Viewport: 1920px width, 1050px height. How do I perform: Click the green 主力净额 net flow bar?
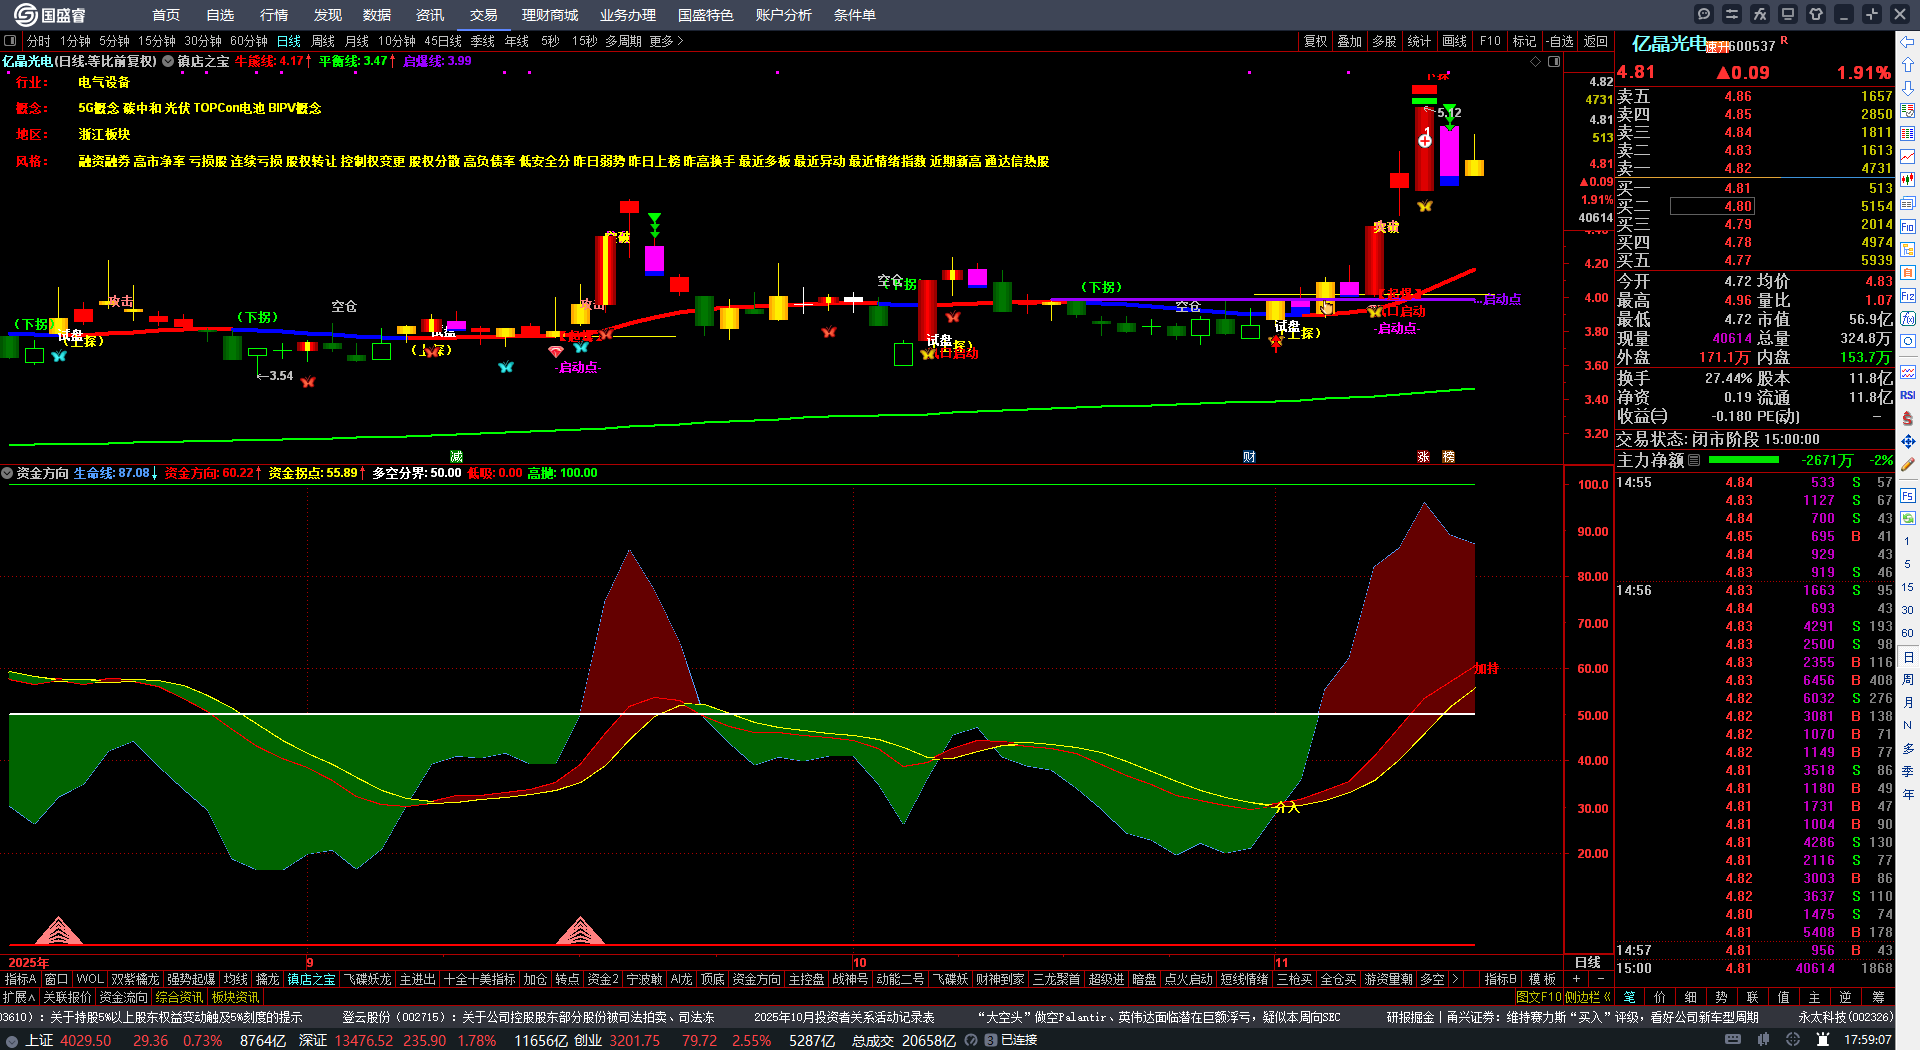(1744, 460)
